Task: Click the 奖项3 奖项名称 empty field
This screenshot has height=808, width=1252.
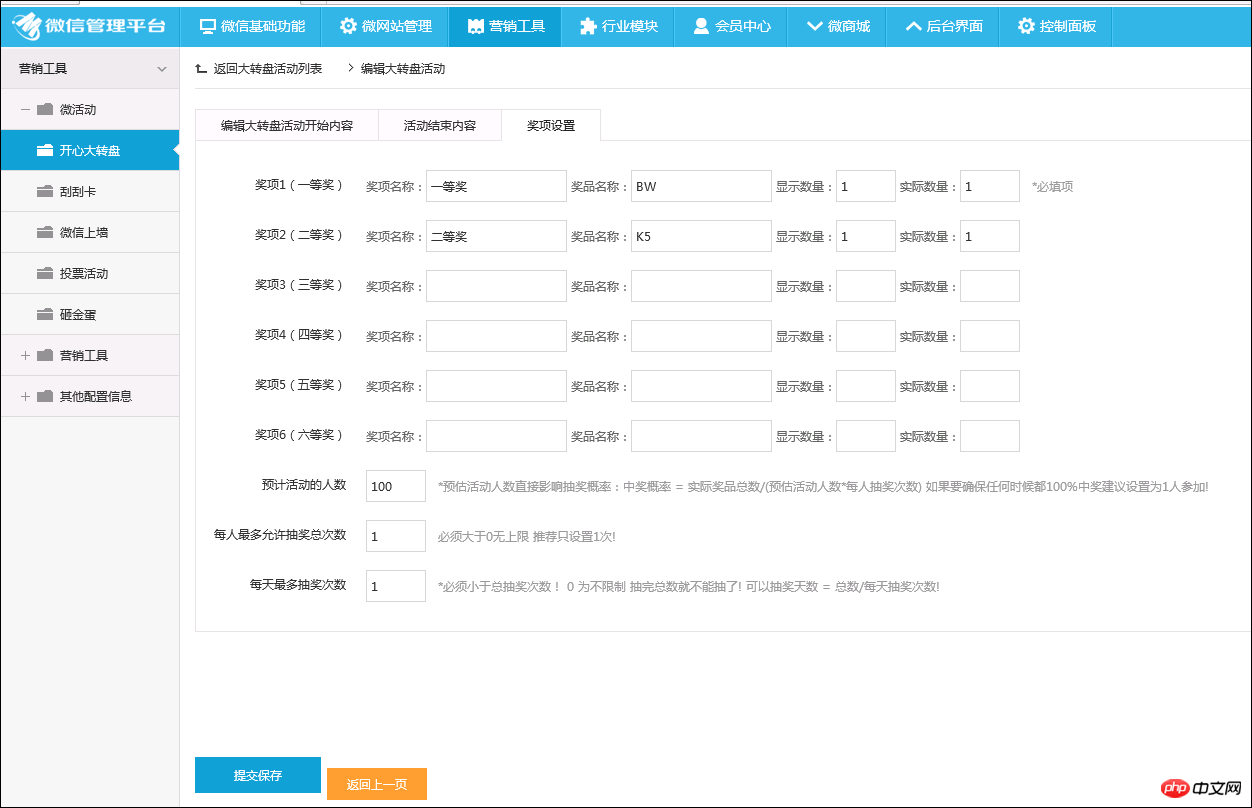Action: coord(496,286)
